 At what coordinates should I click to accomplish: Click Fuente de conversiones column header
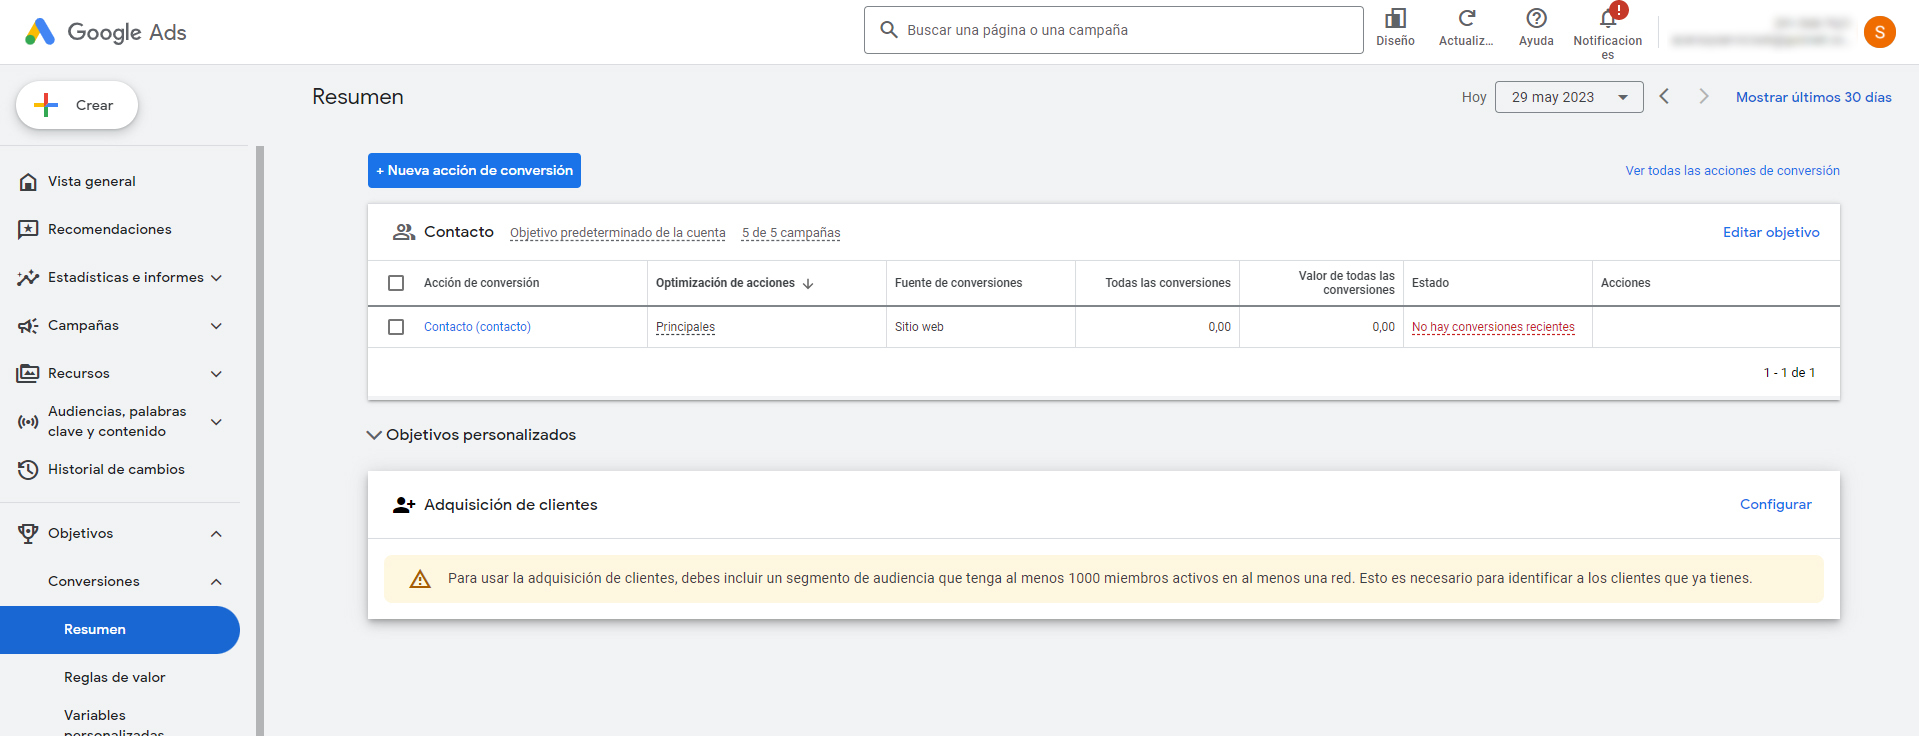[x=958, y=283]
